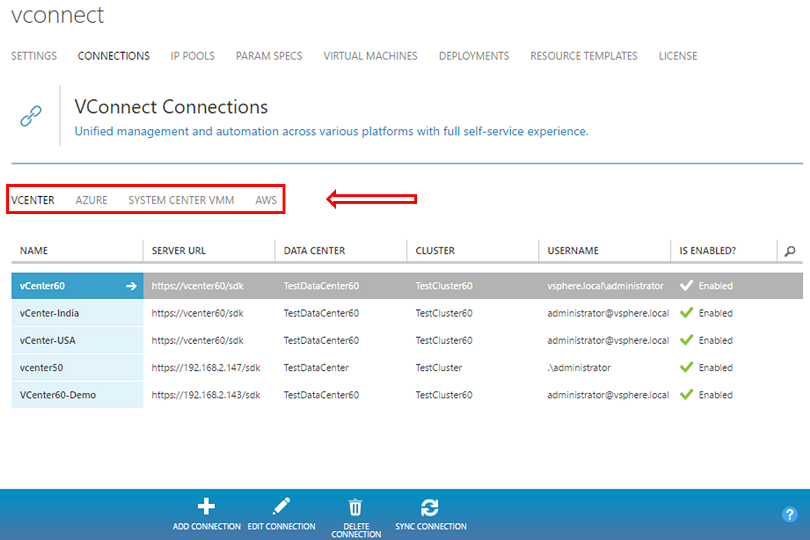Go to the License tab

[678, 56]
